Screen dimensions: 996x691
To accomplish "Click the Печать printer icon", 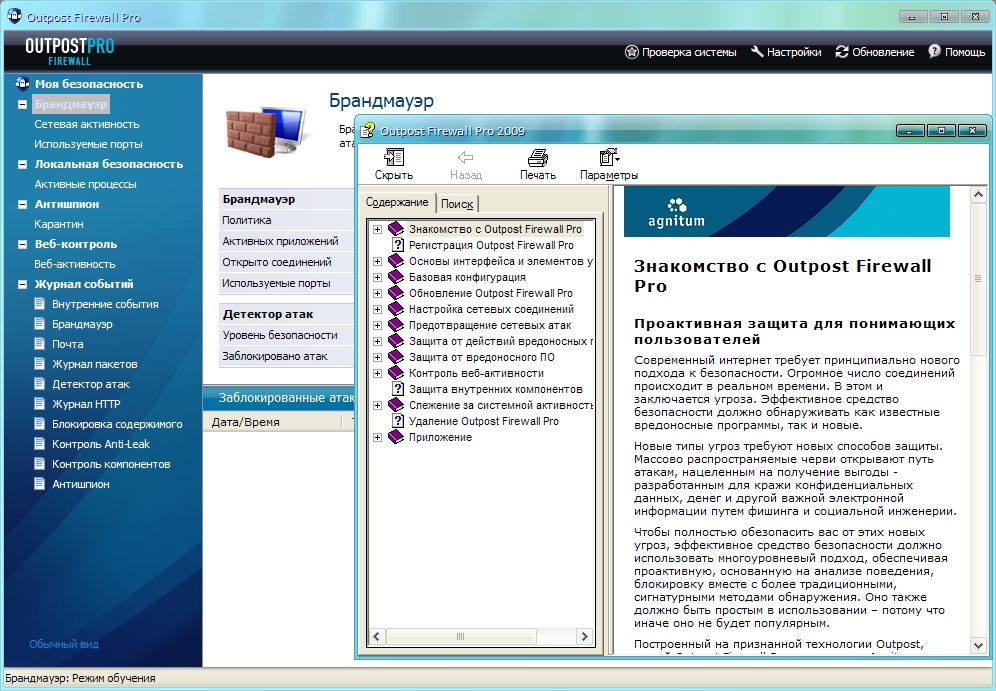I will pyautogui.click(x=537, y=158).
